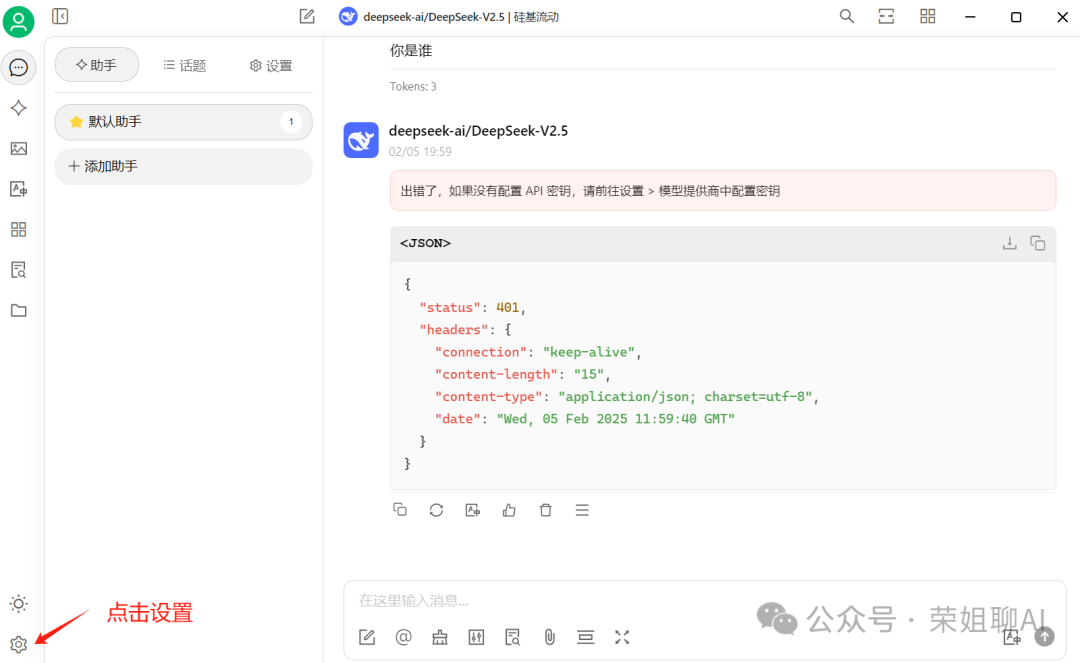Viewport: 1080px width, 663px height.
Task: Click the 默认助手 topic count badge
Action: coord(291,122)
